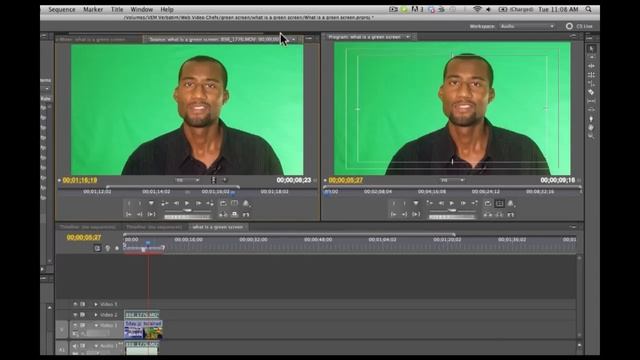
Task: Toggle Safe Margins in the Source monitor
Action: tap(234, 203)
